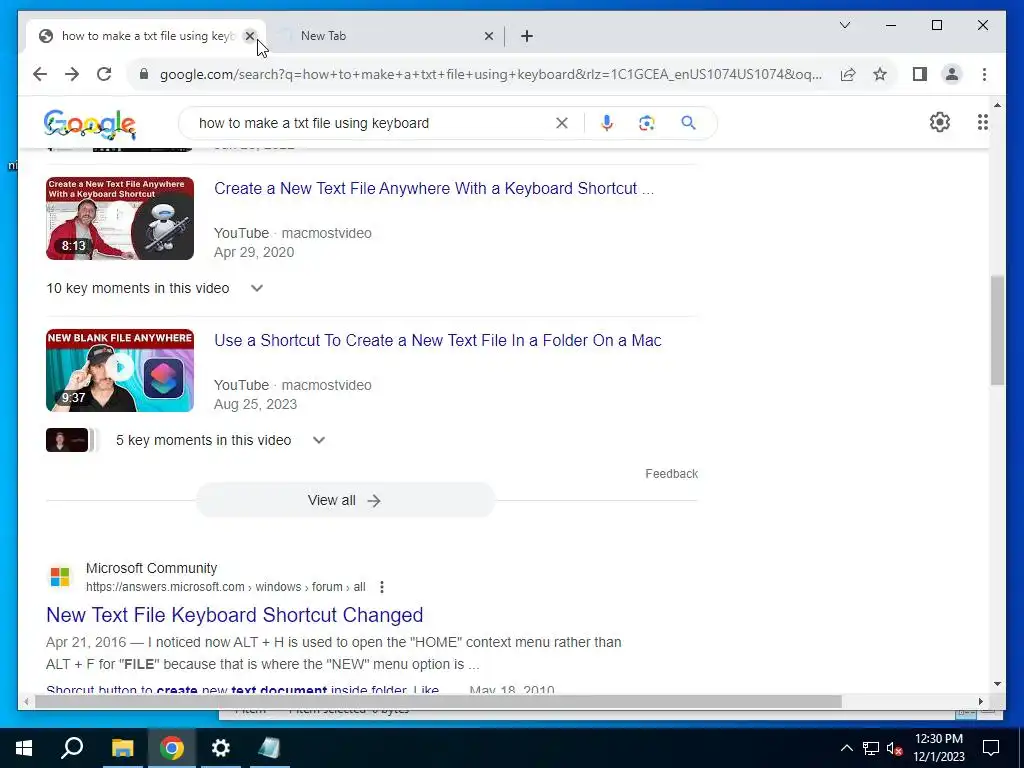This screenshot has width=1024, height=768.
Task: Open the Windows Start menu
Action: click(24, 748)
